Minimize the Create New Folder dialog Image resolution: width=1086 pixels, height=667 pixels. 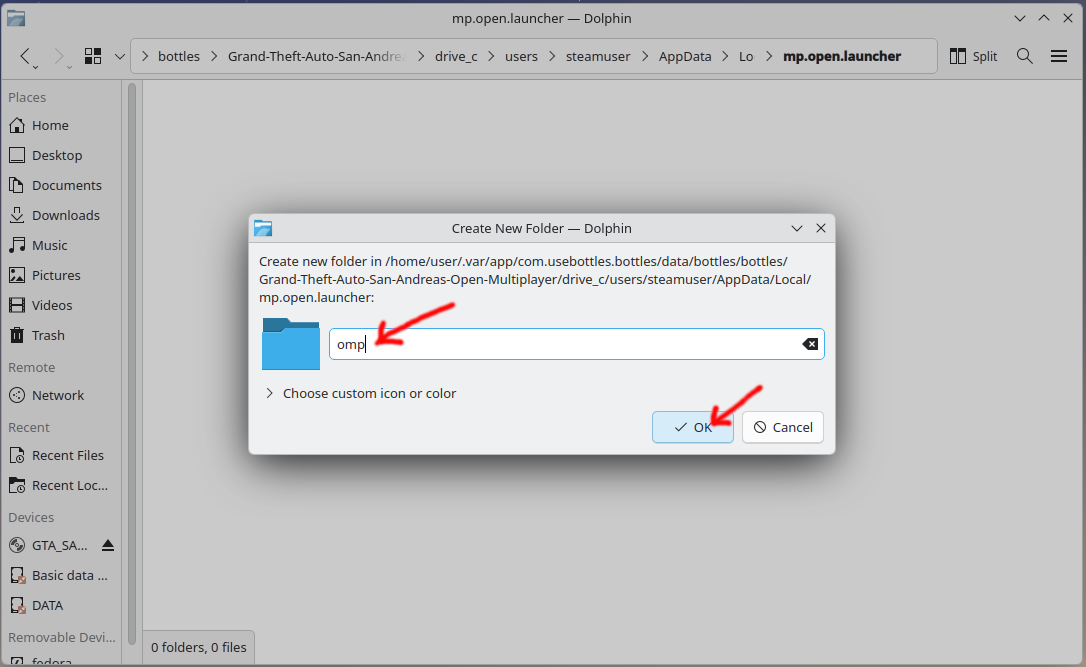click(x=796, y=228)
